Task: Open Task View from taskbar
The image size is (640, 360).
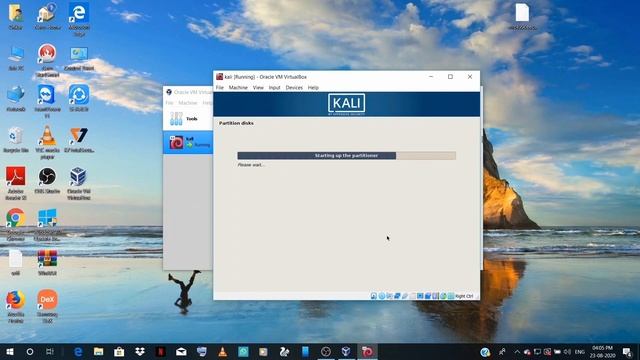Action: [50, 351]
